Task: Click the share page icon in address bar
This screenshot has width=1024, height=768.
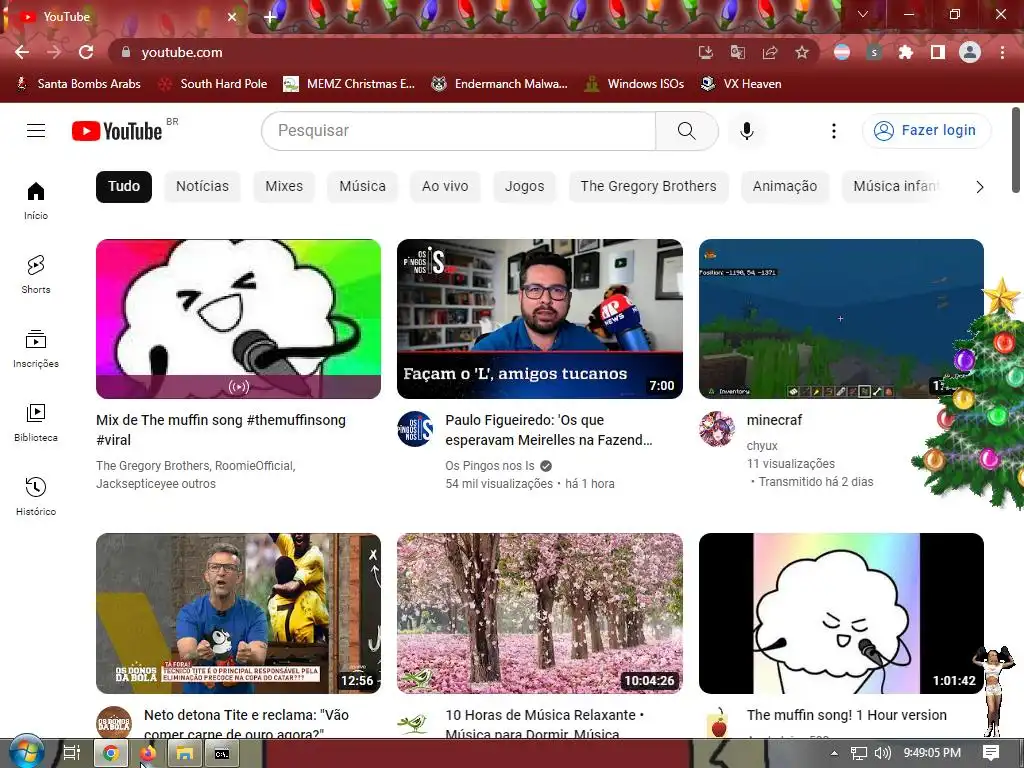Action: click(x=770, y=52)
